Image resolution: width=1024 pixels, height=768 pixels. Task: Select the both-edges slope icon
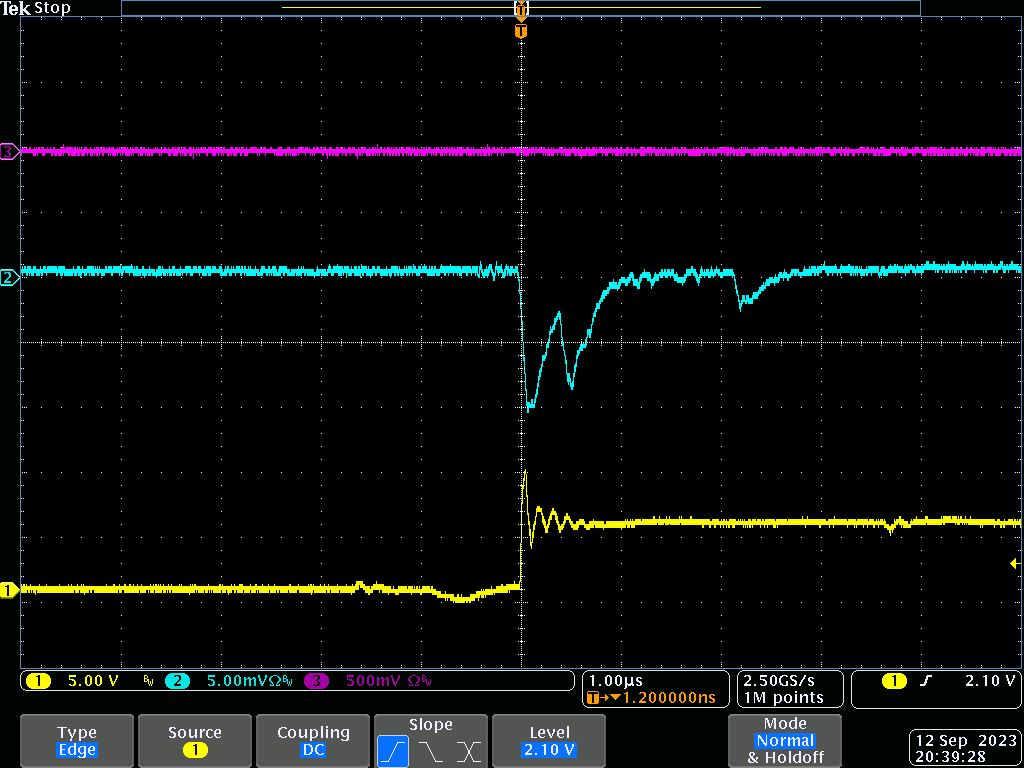(468, 750)
